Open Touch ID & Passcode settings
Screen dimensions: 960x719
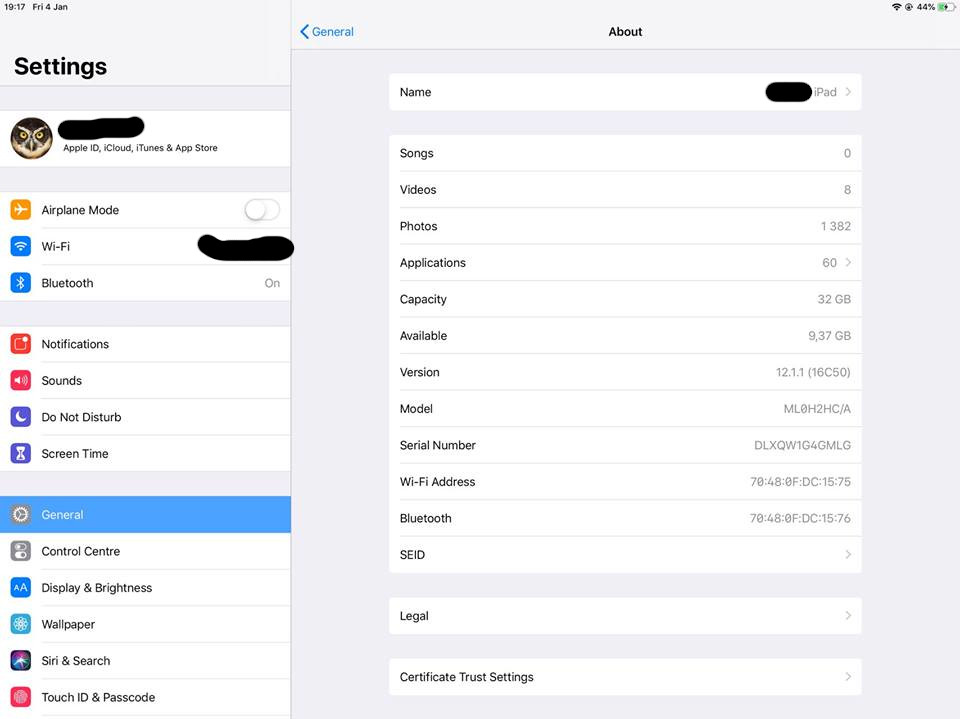click(145, 697)
